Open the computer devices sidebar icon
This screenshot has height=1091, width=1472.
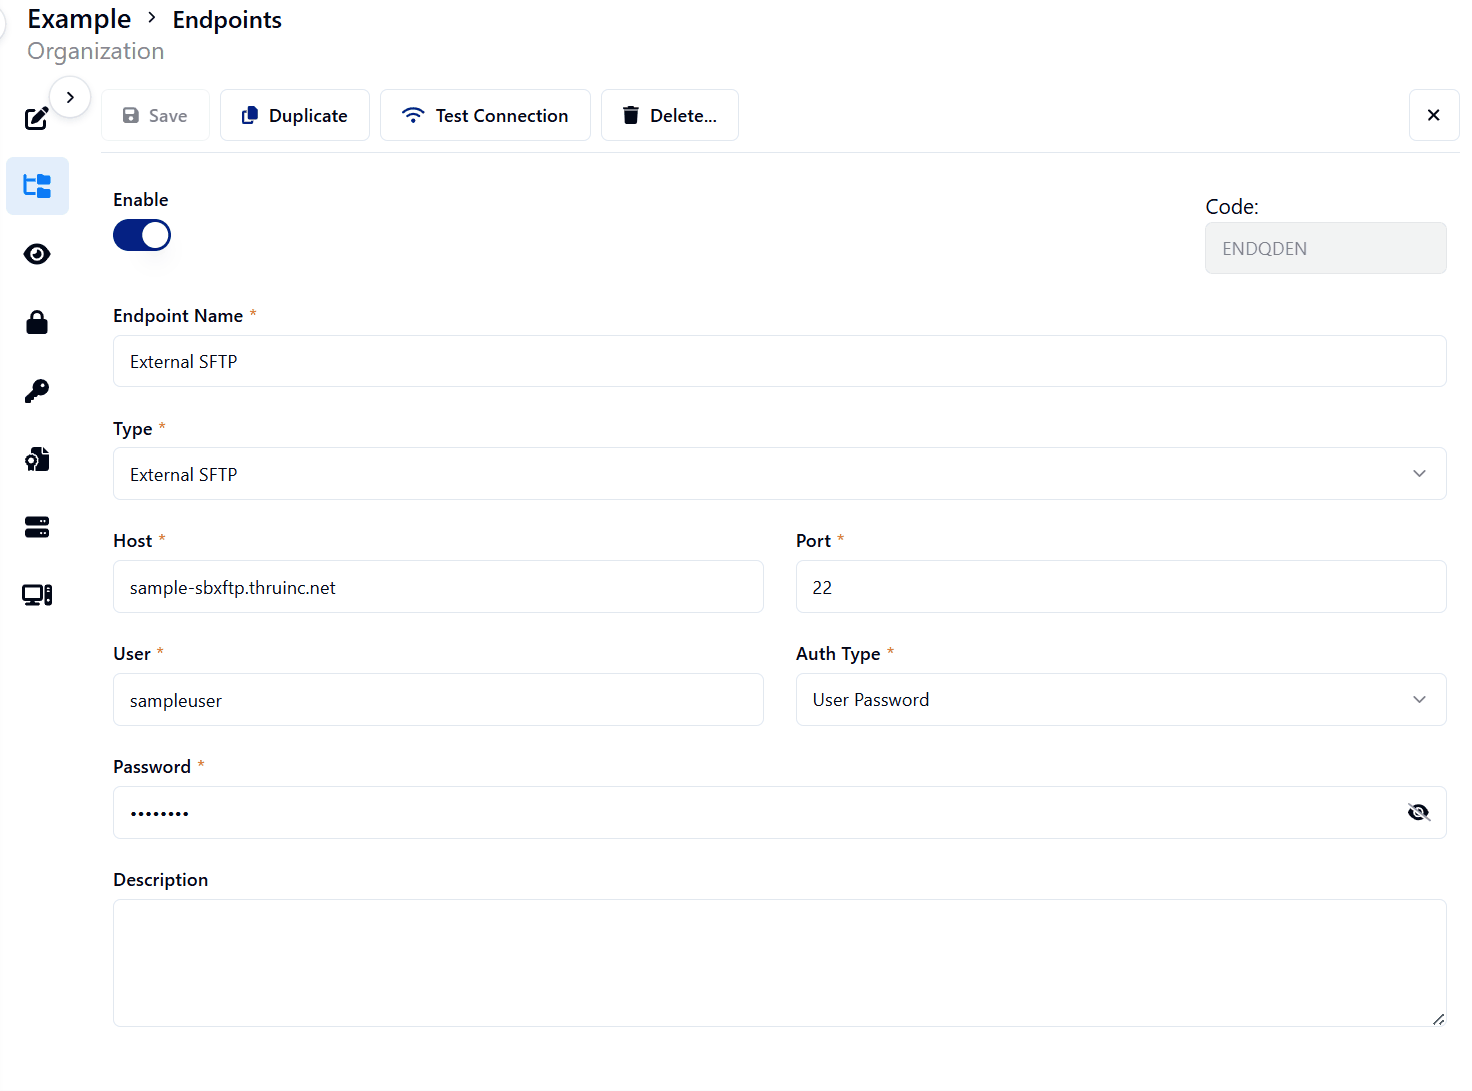pos(37,595)
